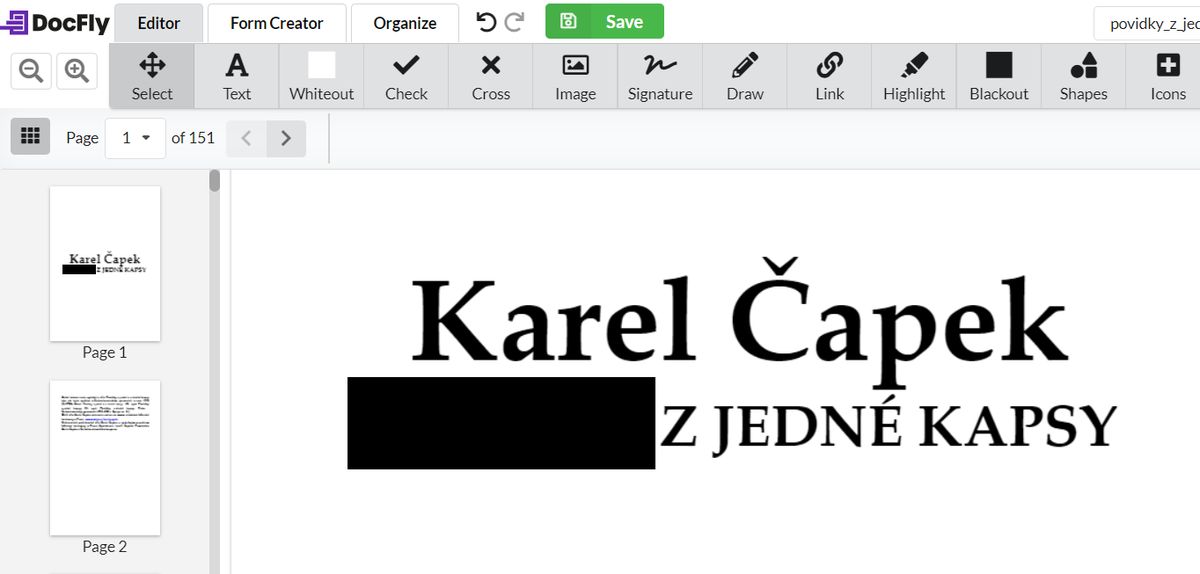Open the page number dropdown
Screen dimensions: 1200x574
pos(136,138)
